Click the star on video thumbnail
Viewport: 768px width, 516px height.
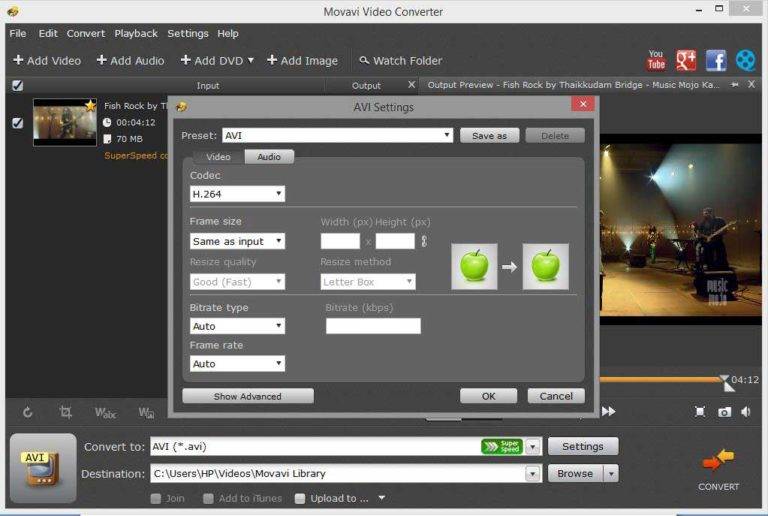coord(91,105)
